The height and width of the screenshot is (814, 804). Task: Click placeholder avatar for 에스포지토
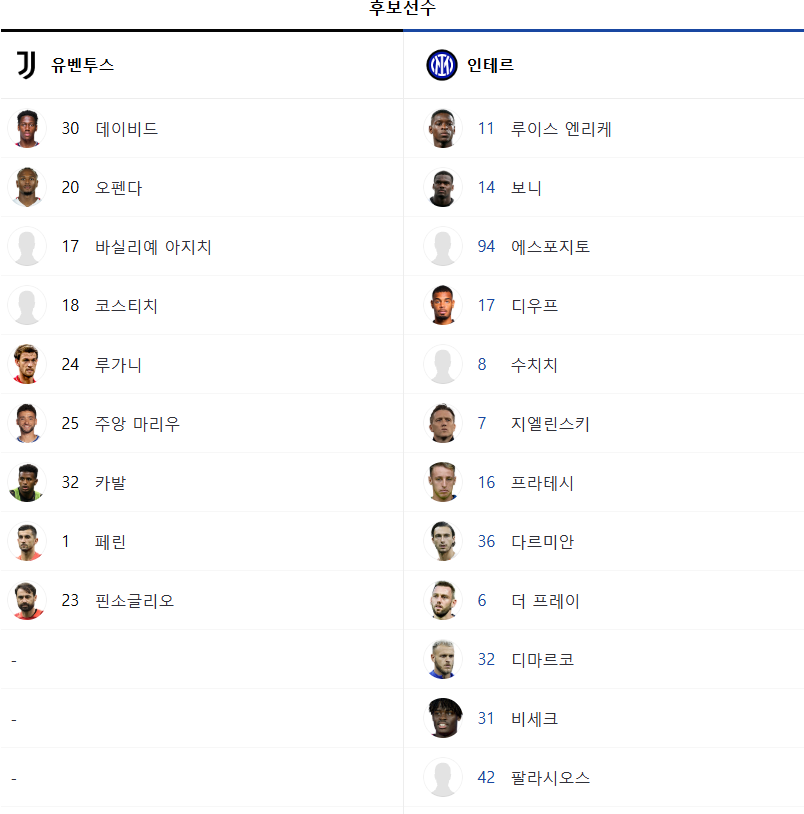coord(443,247)
